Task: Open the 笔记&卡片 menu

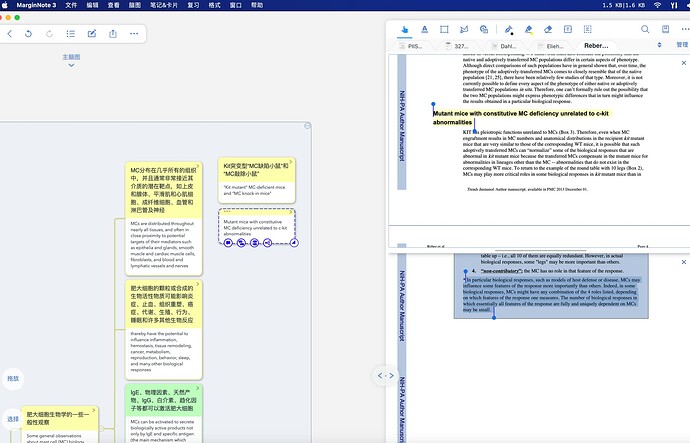Action: click(164, 5)
